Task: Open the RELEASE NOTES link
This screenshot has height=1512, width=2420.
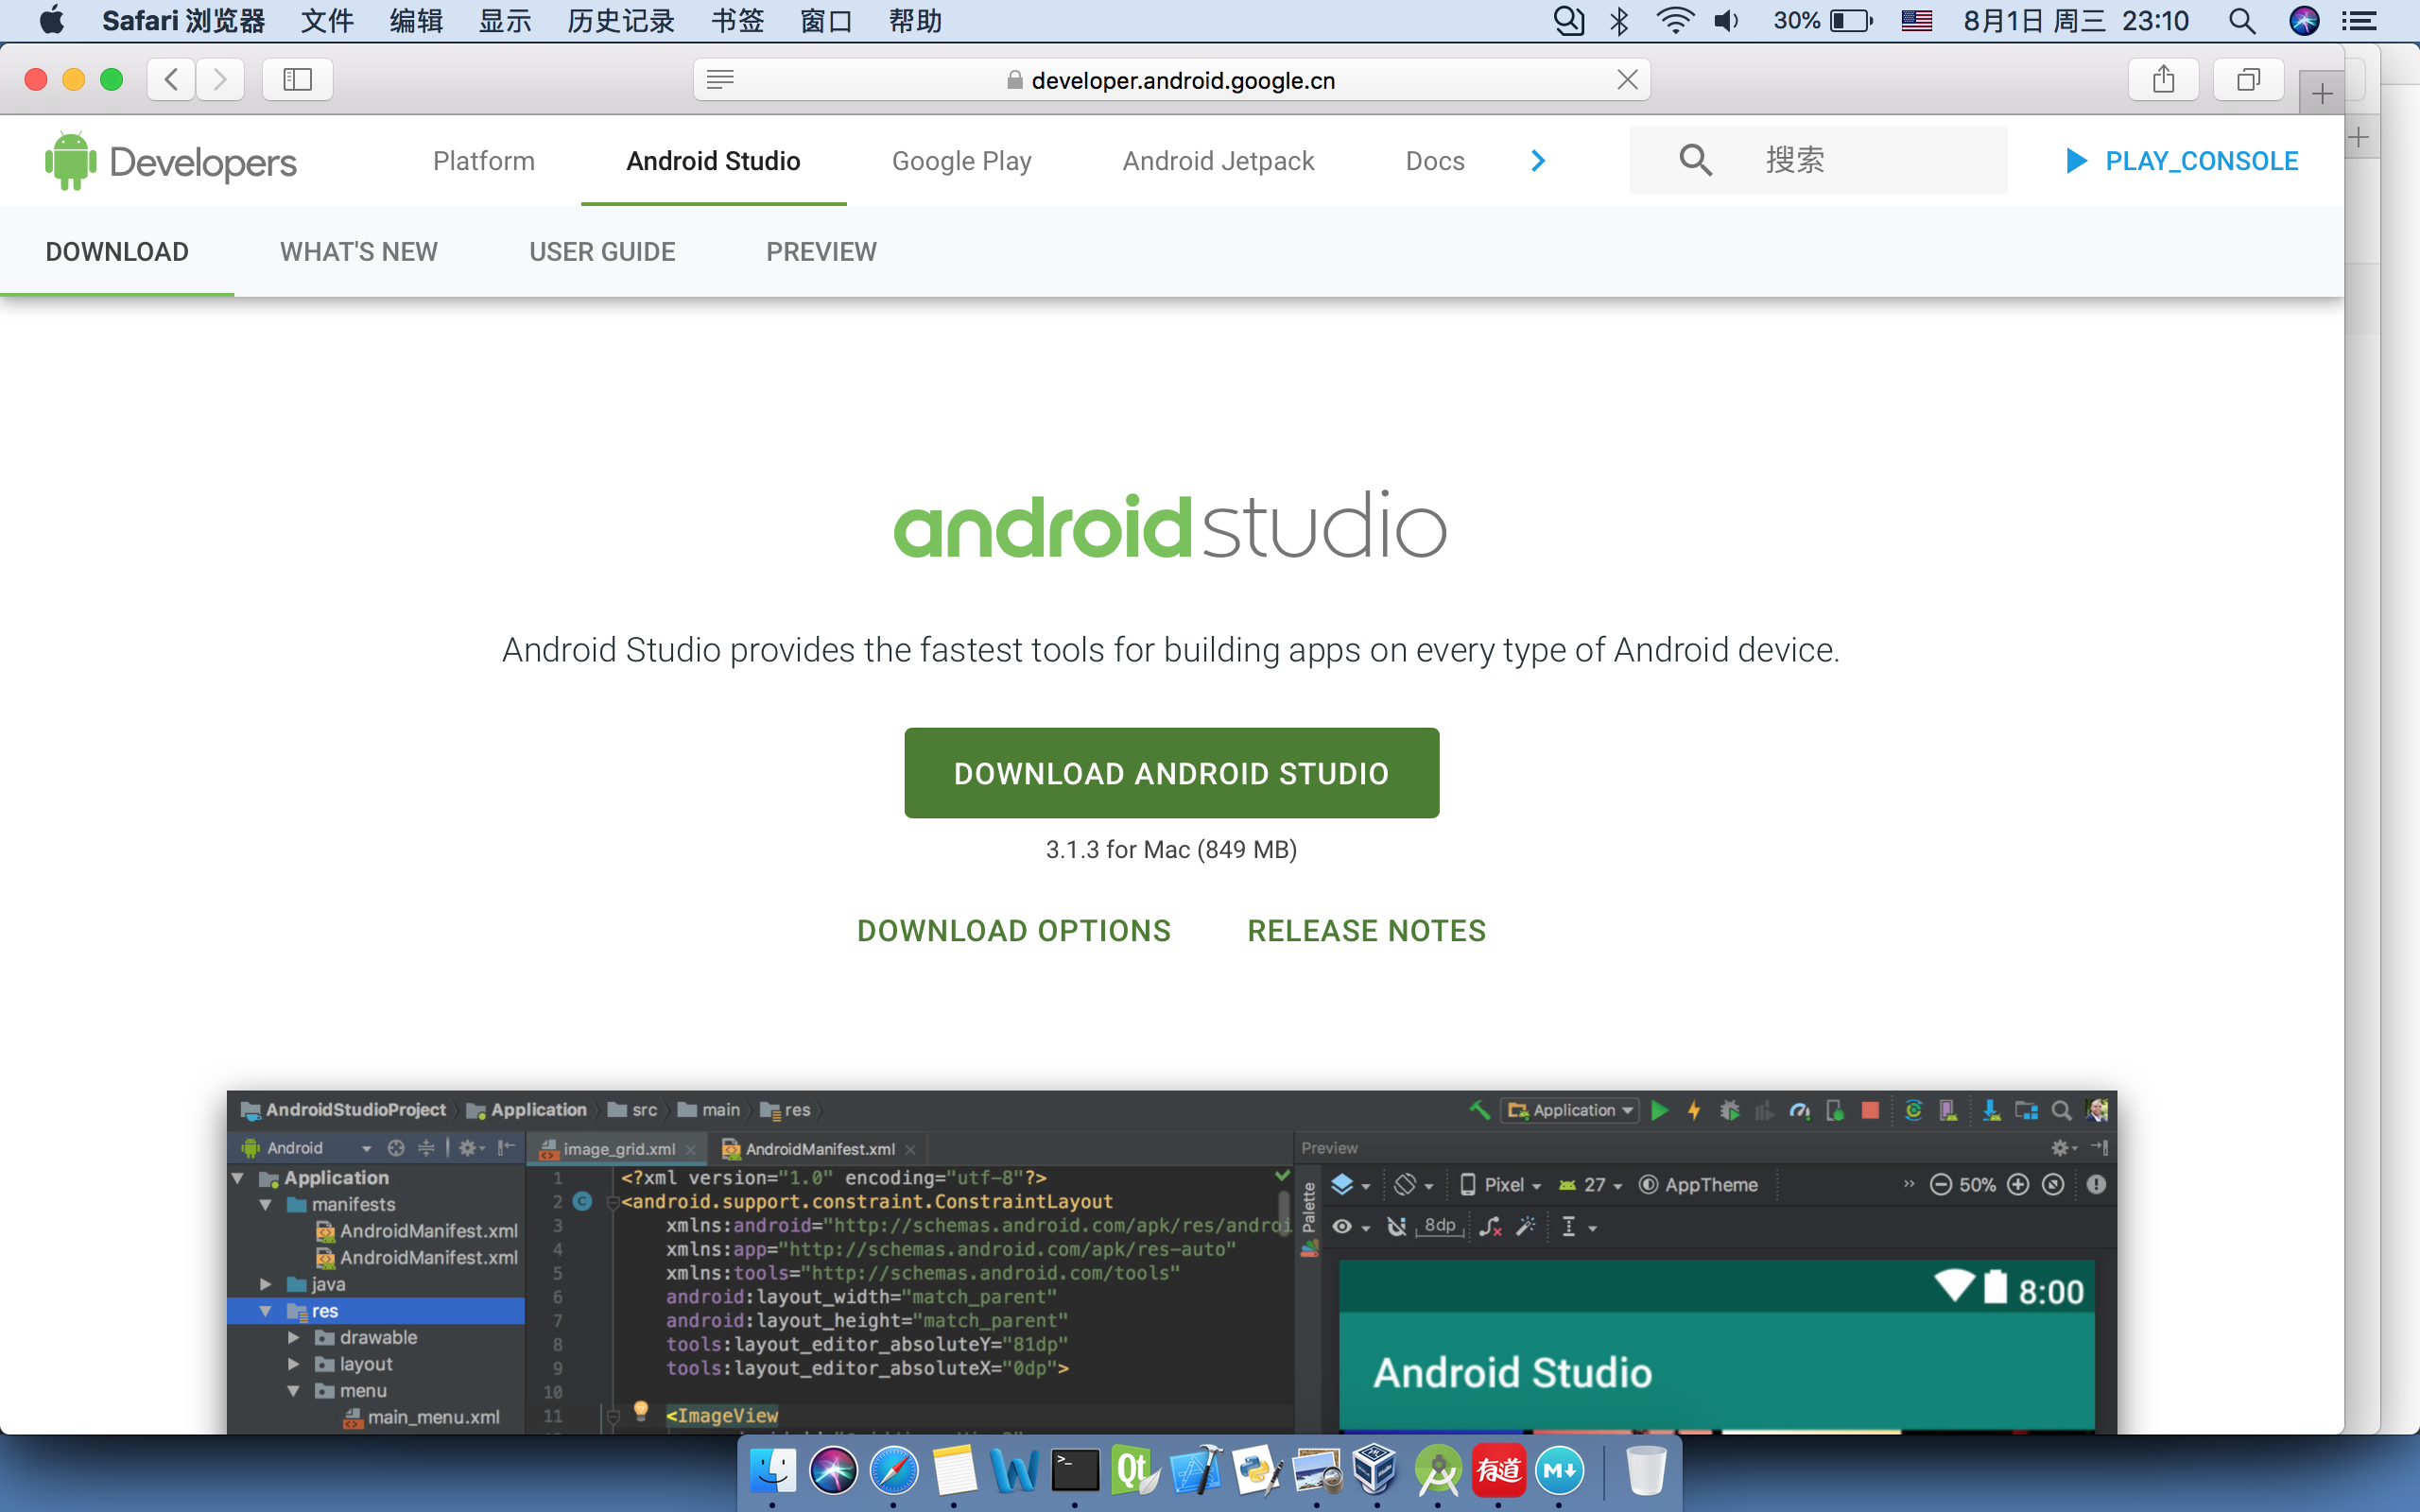Action: coord(1366,931)
